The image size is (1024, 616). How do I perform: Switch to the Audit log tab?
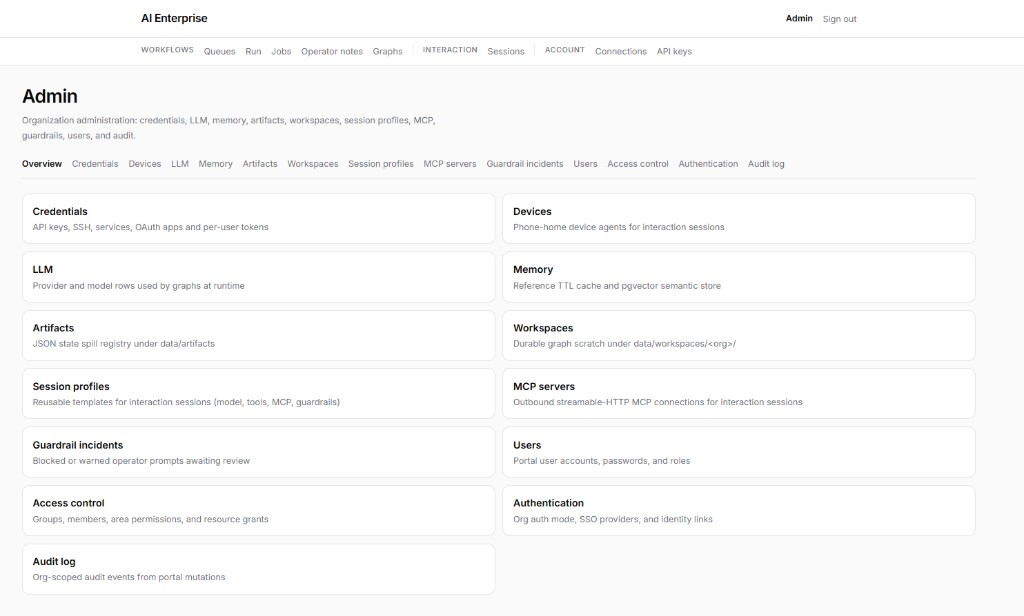(x=766, y=164)
